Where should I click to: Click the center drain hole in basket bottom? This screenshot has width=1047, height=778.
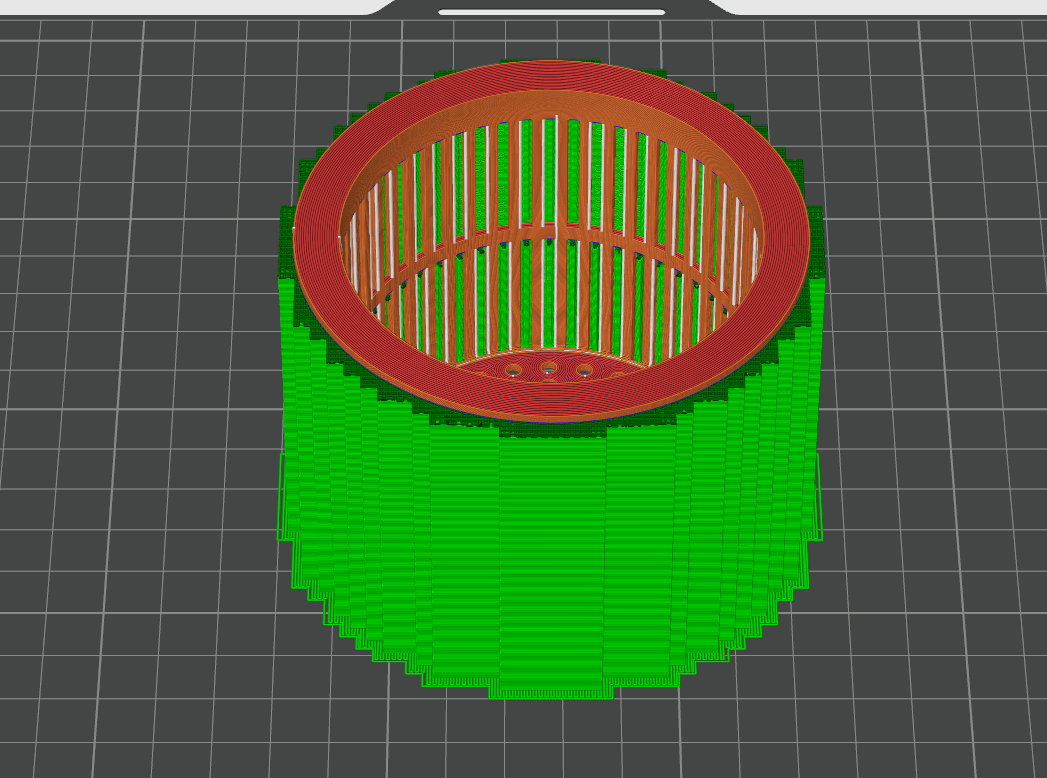point(549,368)
